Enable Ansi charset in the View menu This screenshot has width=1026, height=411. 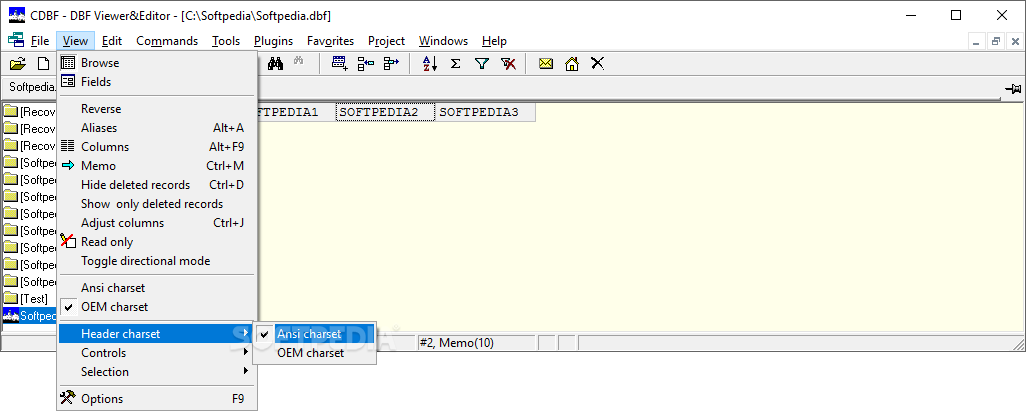(157, 288)
